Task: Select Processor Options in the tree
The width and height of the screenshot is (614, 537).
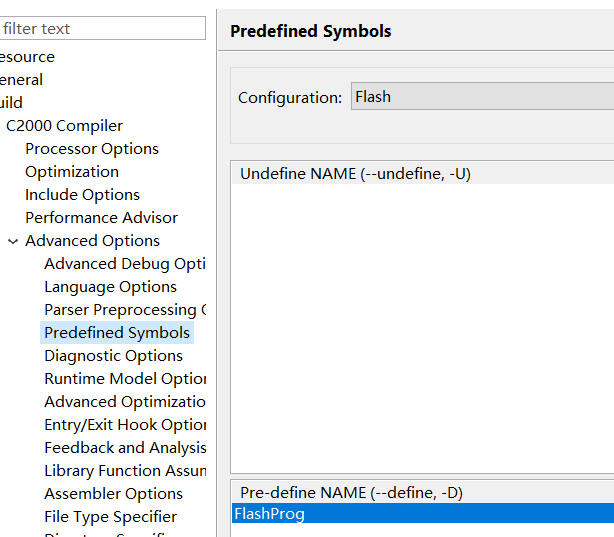Action: pos(92,149)
